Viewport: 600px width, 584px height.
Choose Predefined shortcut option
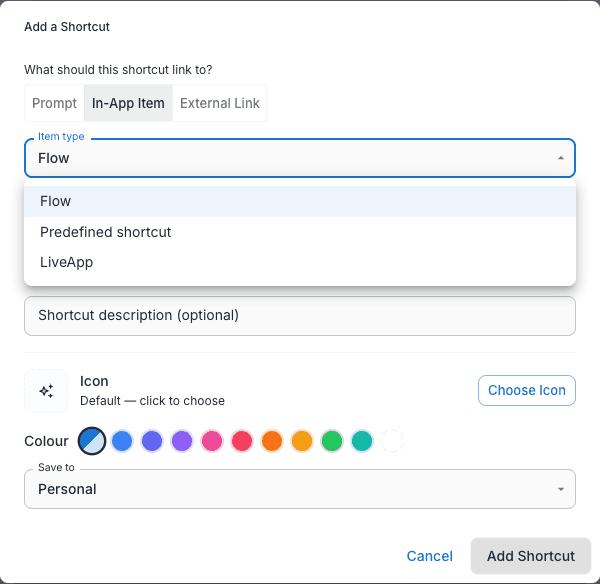pos(300,232)
